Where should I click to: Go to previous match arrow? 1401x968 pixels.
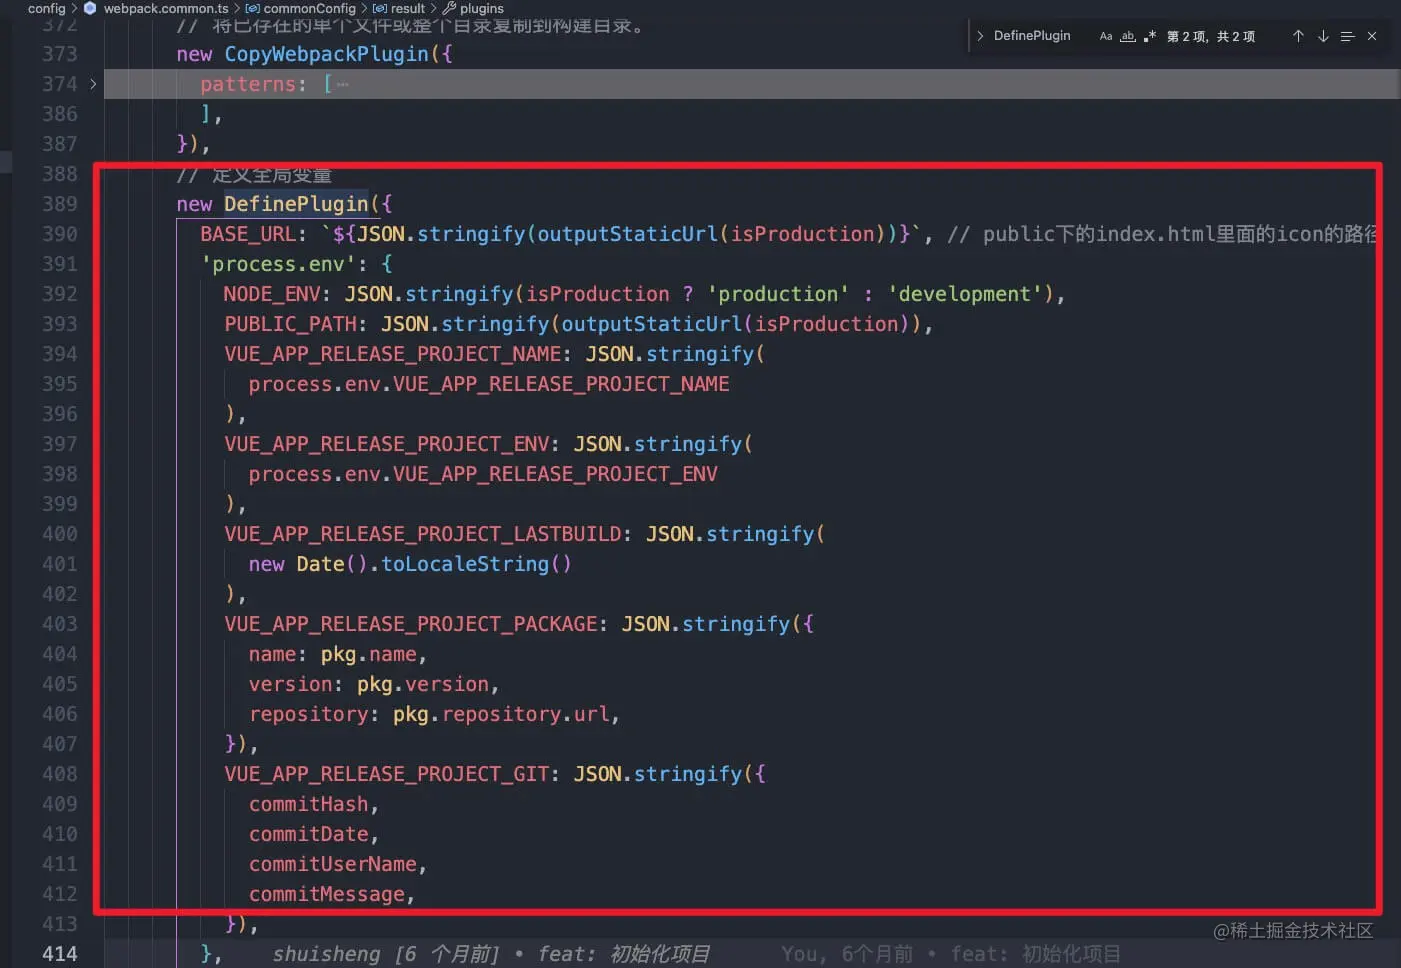[x=1298, y=36]
